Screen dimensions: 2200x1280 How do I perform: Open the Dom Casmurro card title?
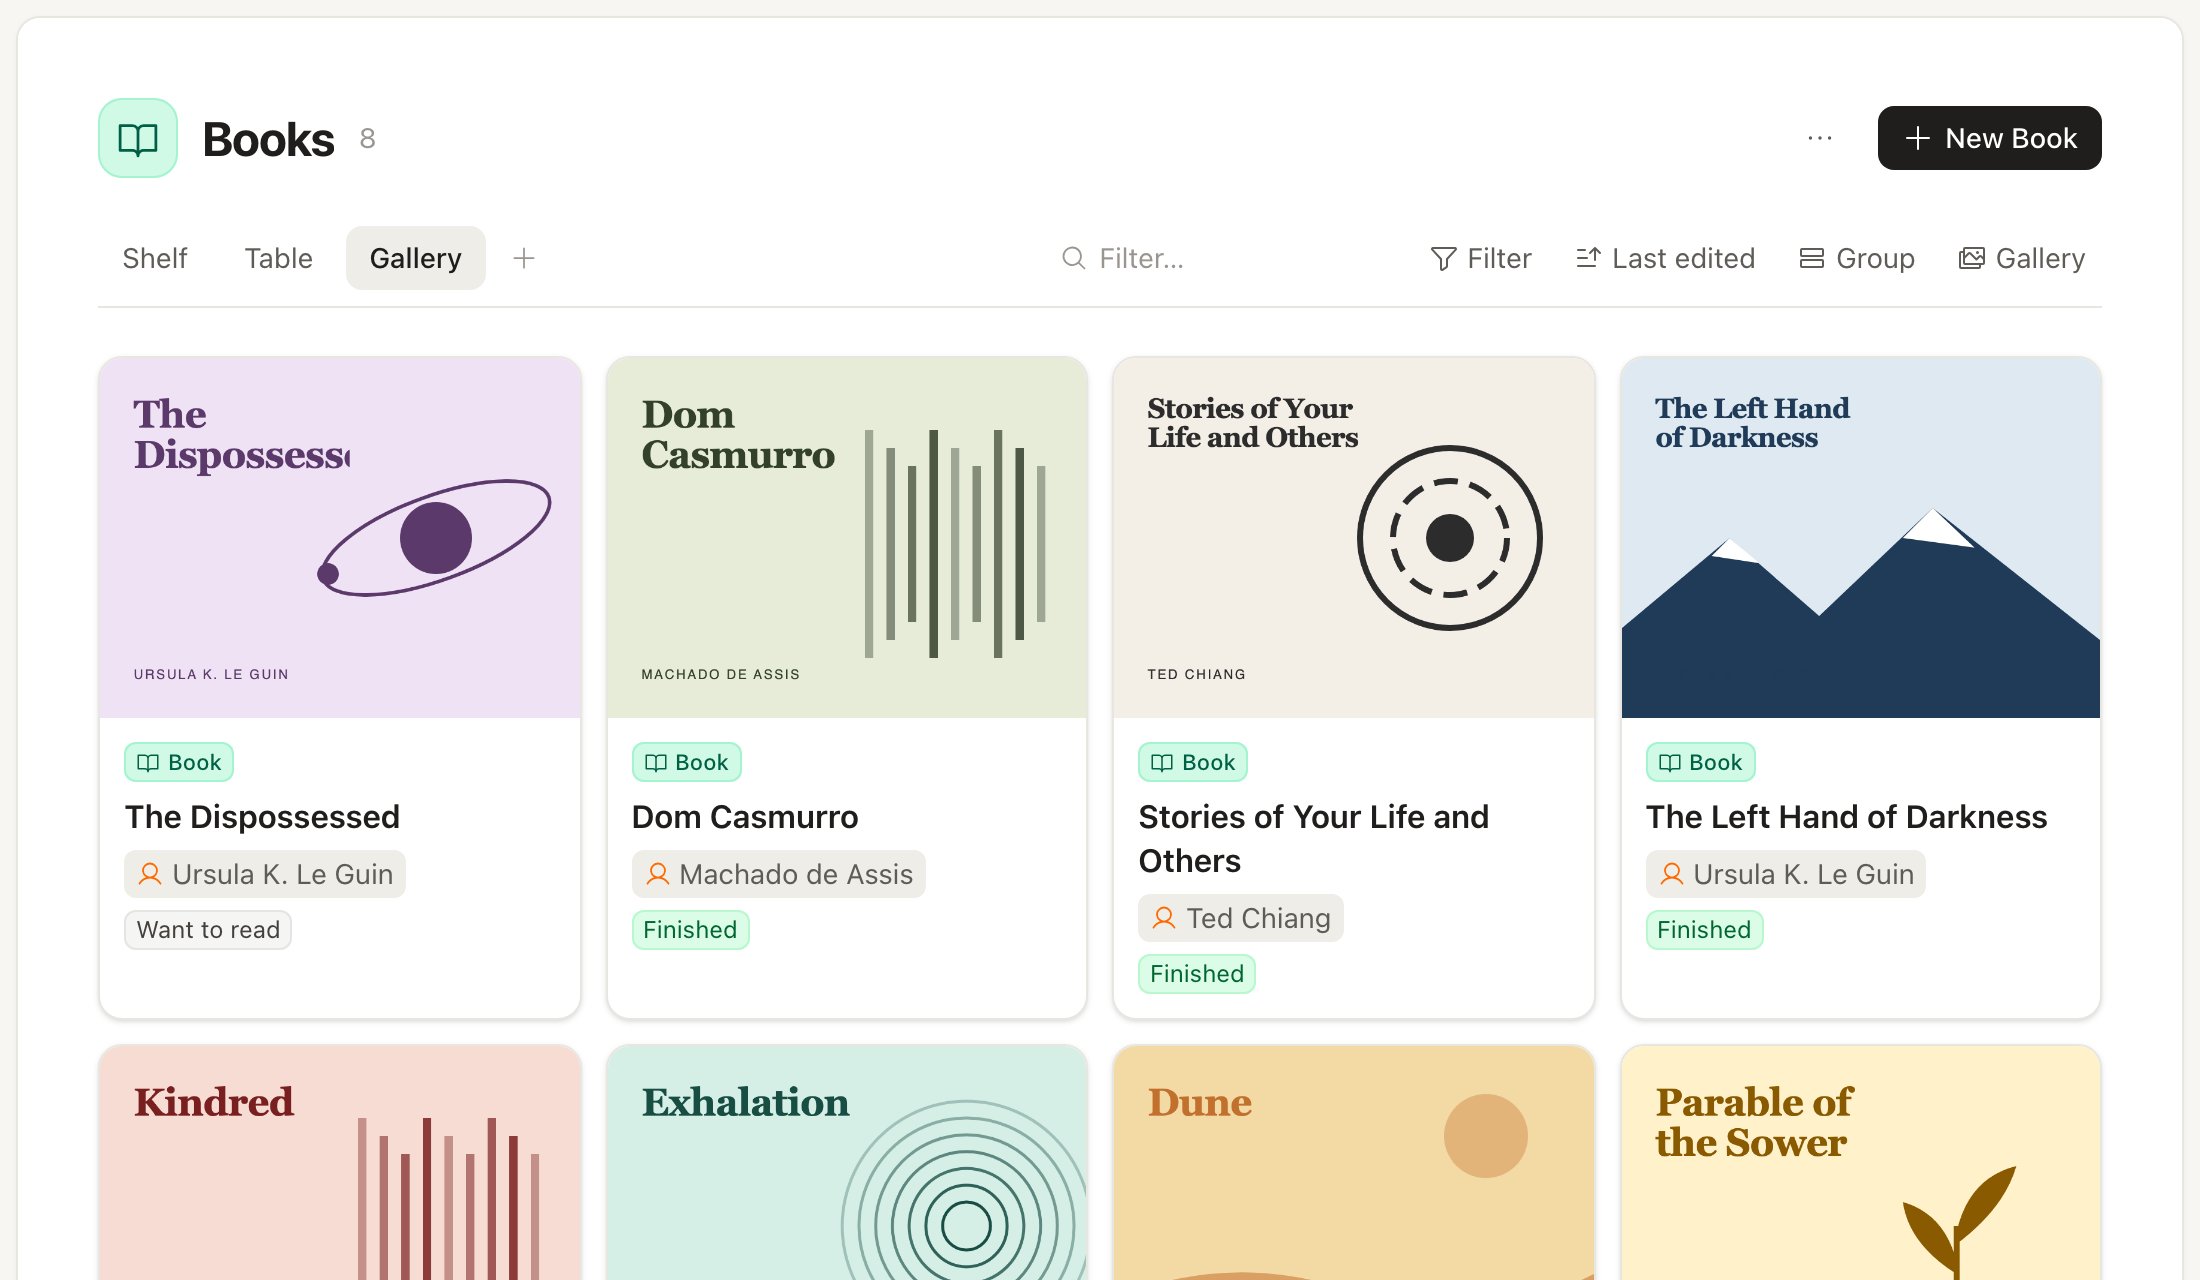pos(745,817)
